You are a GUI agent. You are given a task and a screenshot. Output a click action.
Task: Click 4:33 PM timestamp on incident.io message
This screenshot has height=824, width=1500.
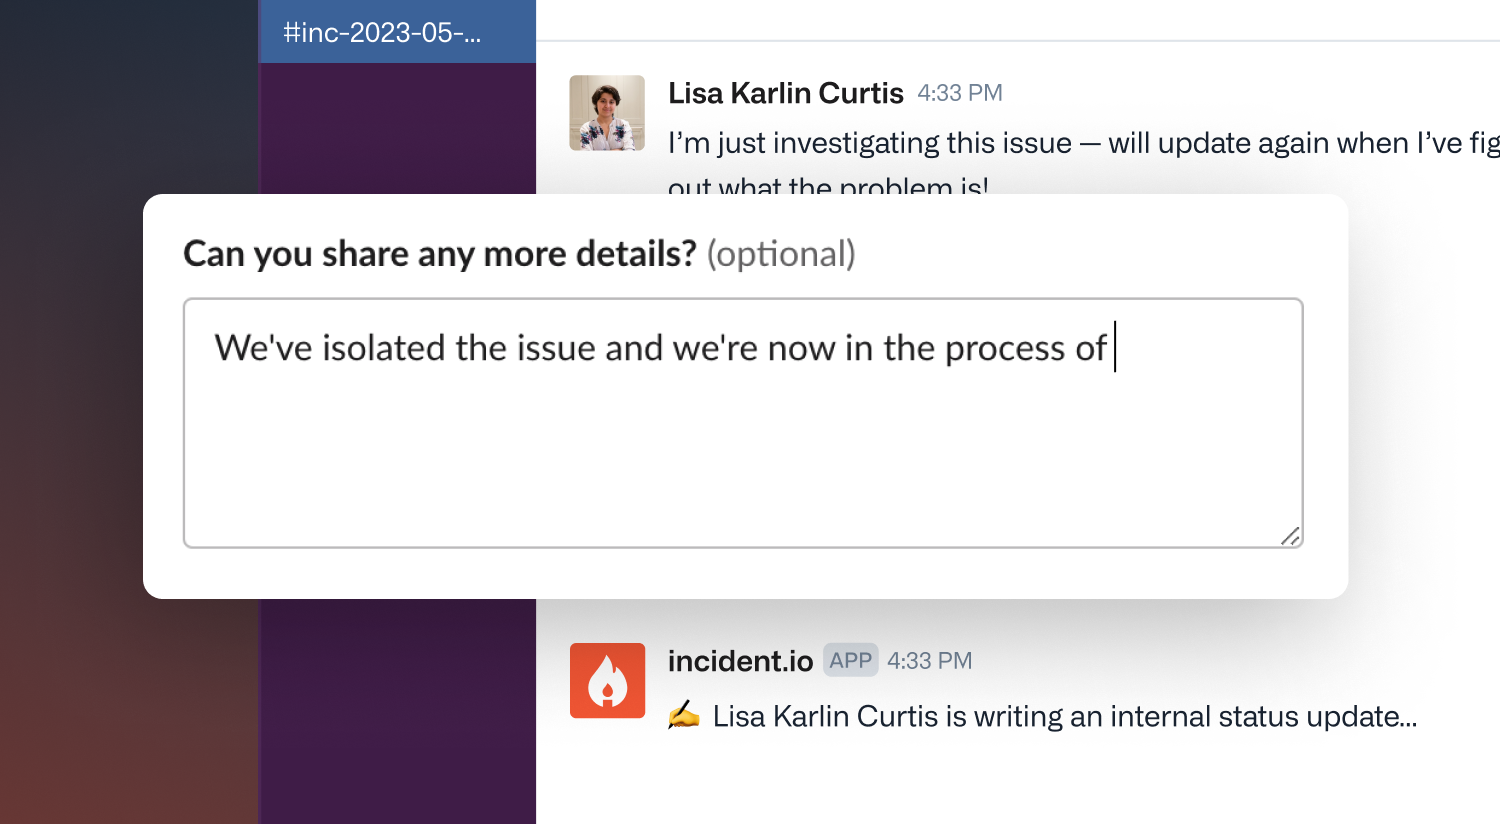(x=930, y=661)
